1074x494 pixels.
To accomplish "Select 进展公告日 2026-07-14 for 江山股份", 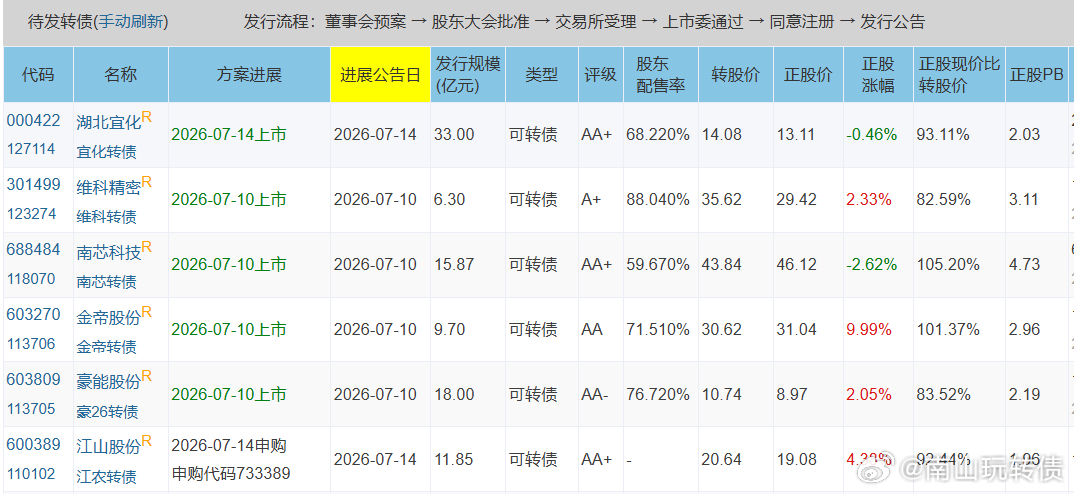I will [x=375, y=460].
